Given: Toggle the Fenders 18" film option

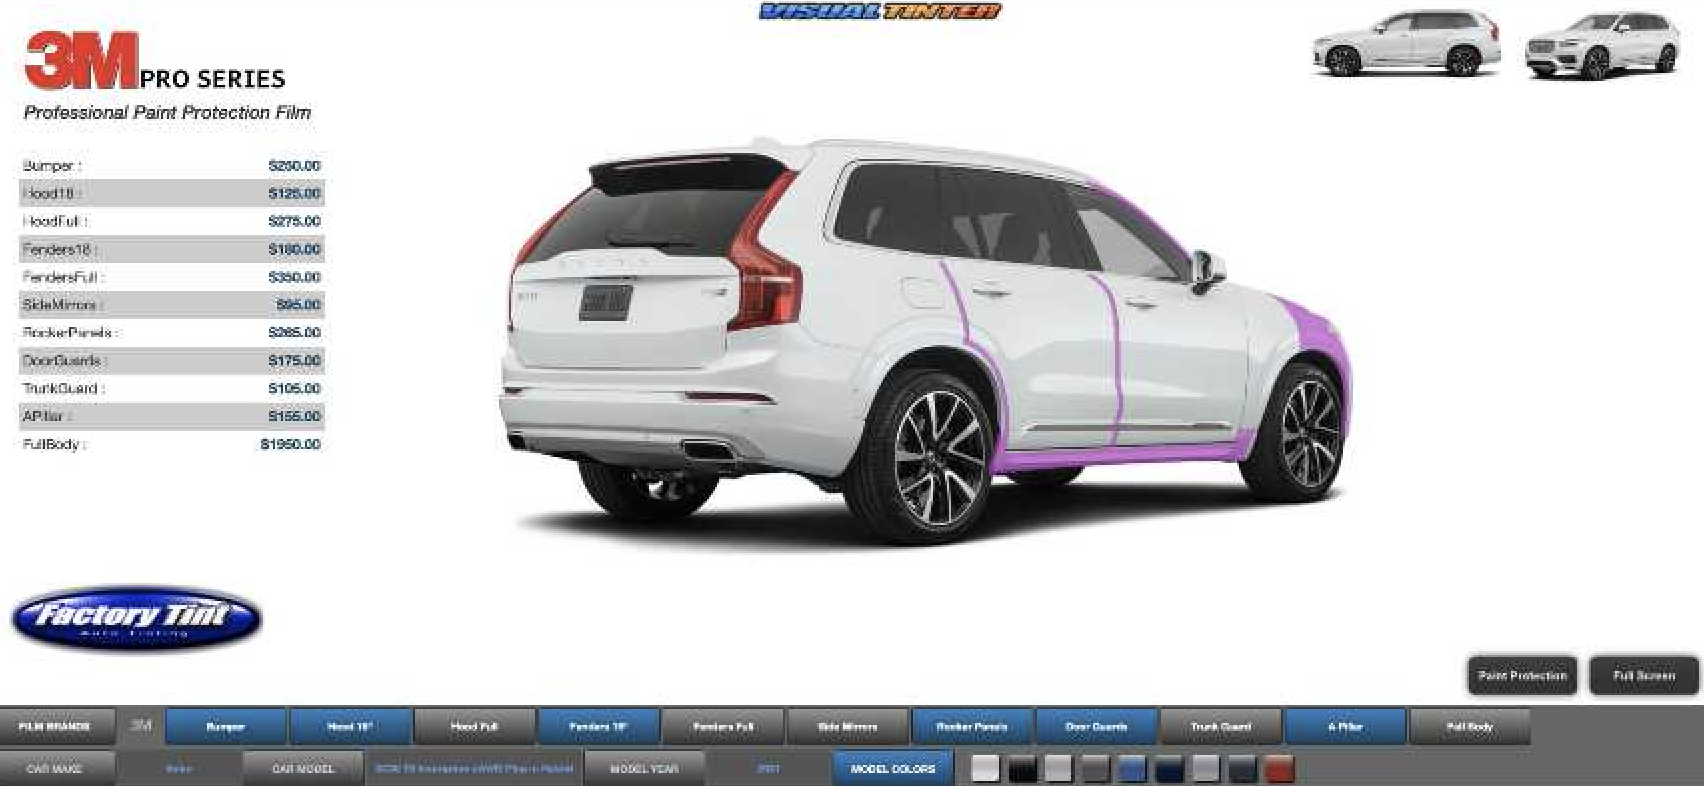Looking at the screenshot, I should [x=599, y=727].
